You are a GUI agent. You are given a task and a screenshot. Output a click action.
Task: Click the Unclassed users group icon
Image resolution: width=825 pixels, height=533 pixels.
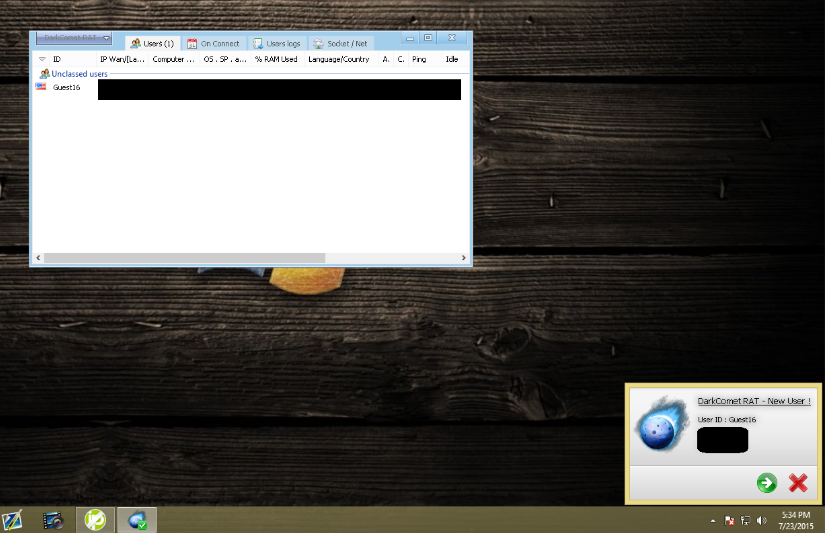(45, 74)
